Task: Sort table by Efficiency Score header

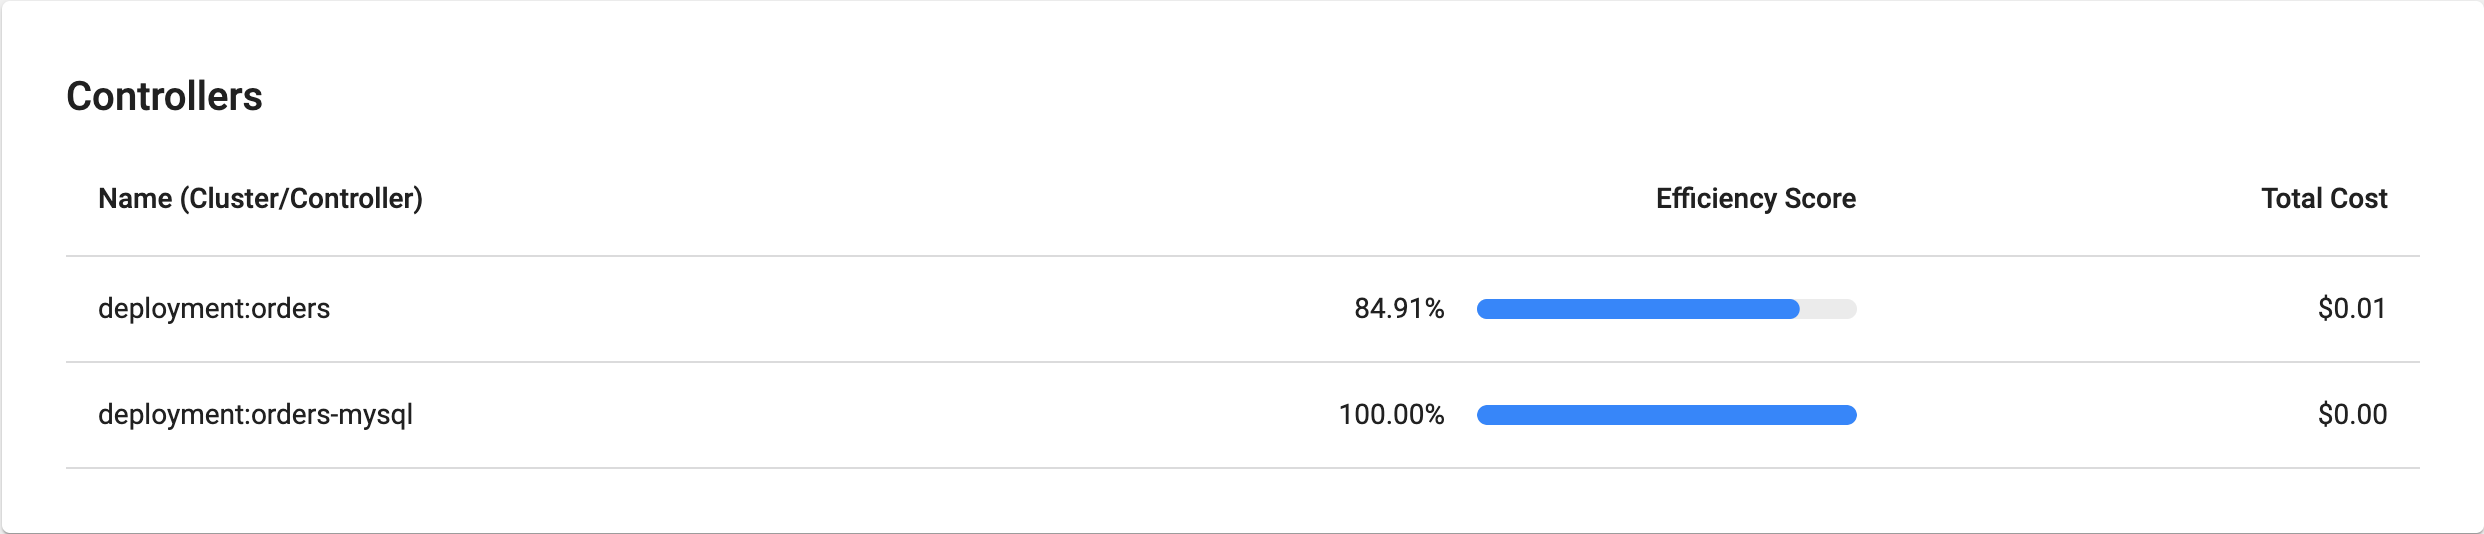Action: [x=1755, y=199]
